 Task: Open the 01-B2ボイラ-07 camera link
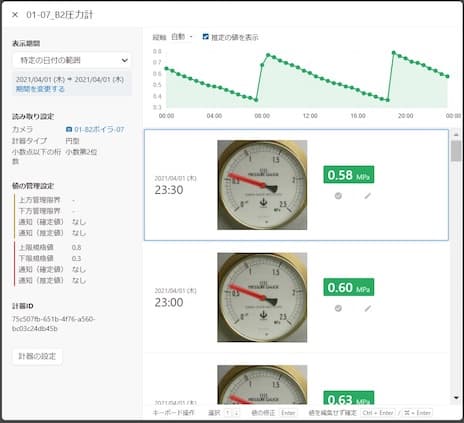coord(99,129)
